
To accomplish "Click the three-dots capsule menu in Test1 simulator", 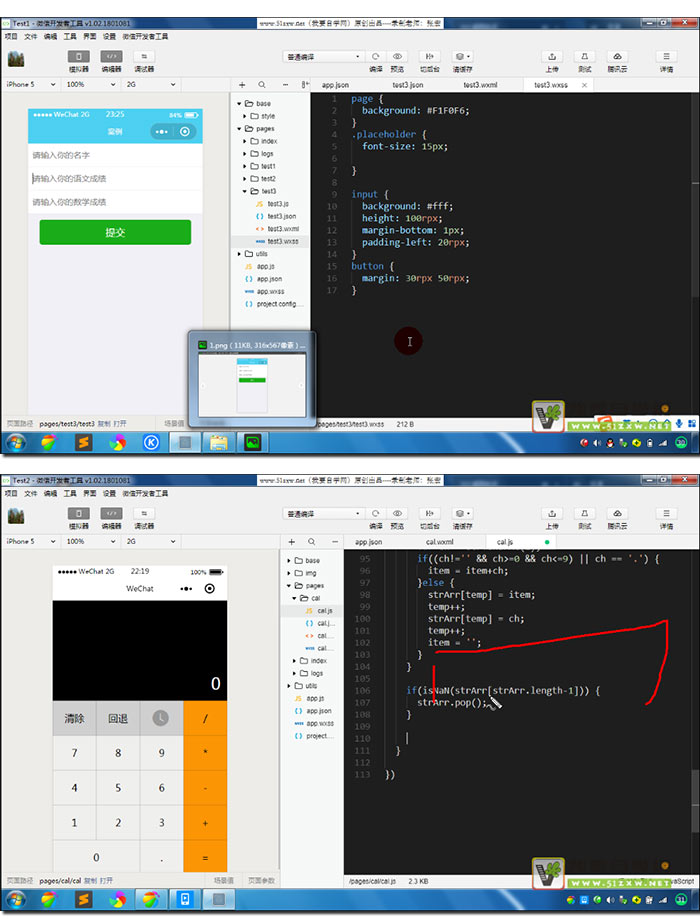I will click(x=161, y=131).
